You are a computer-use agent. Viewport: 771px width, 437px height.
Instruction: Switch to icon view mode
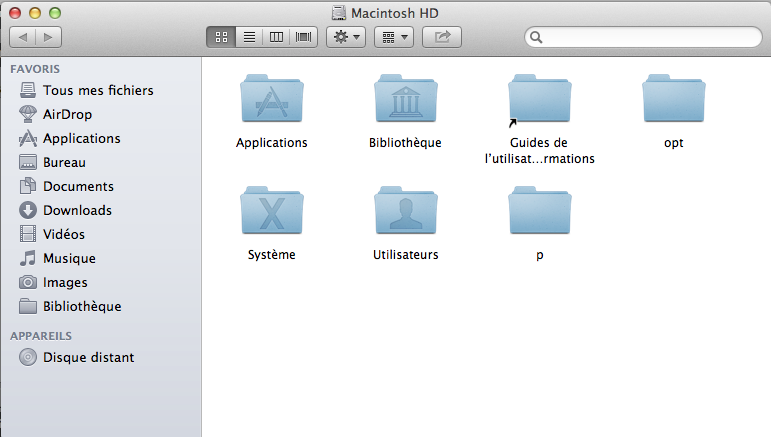coord(222,37)
